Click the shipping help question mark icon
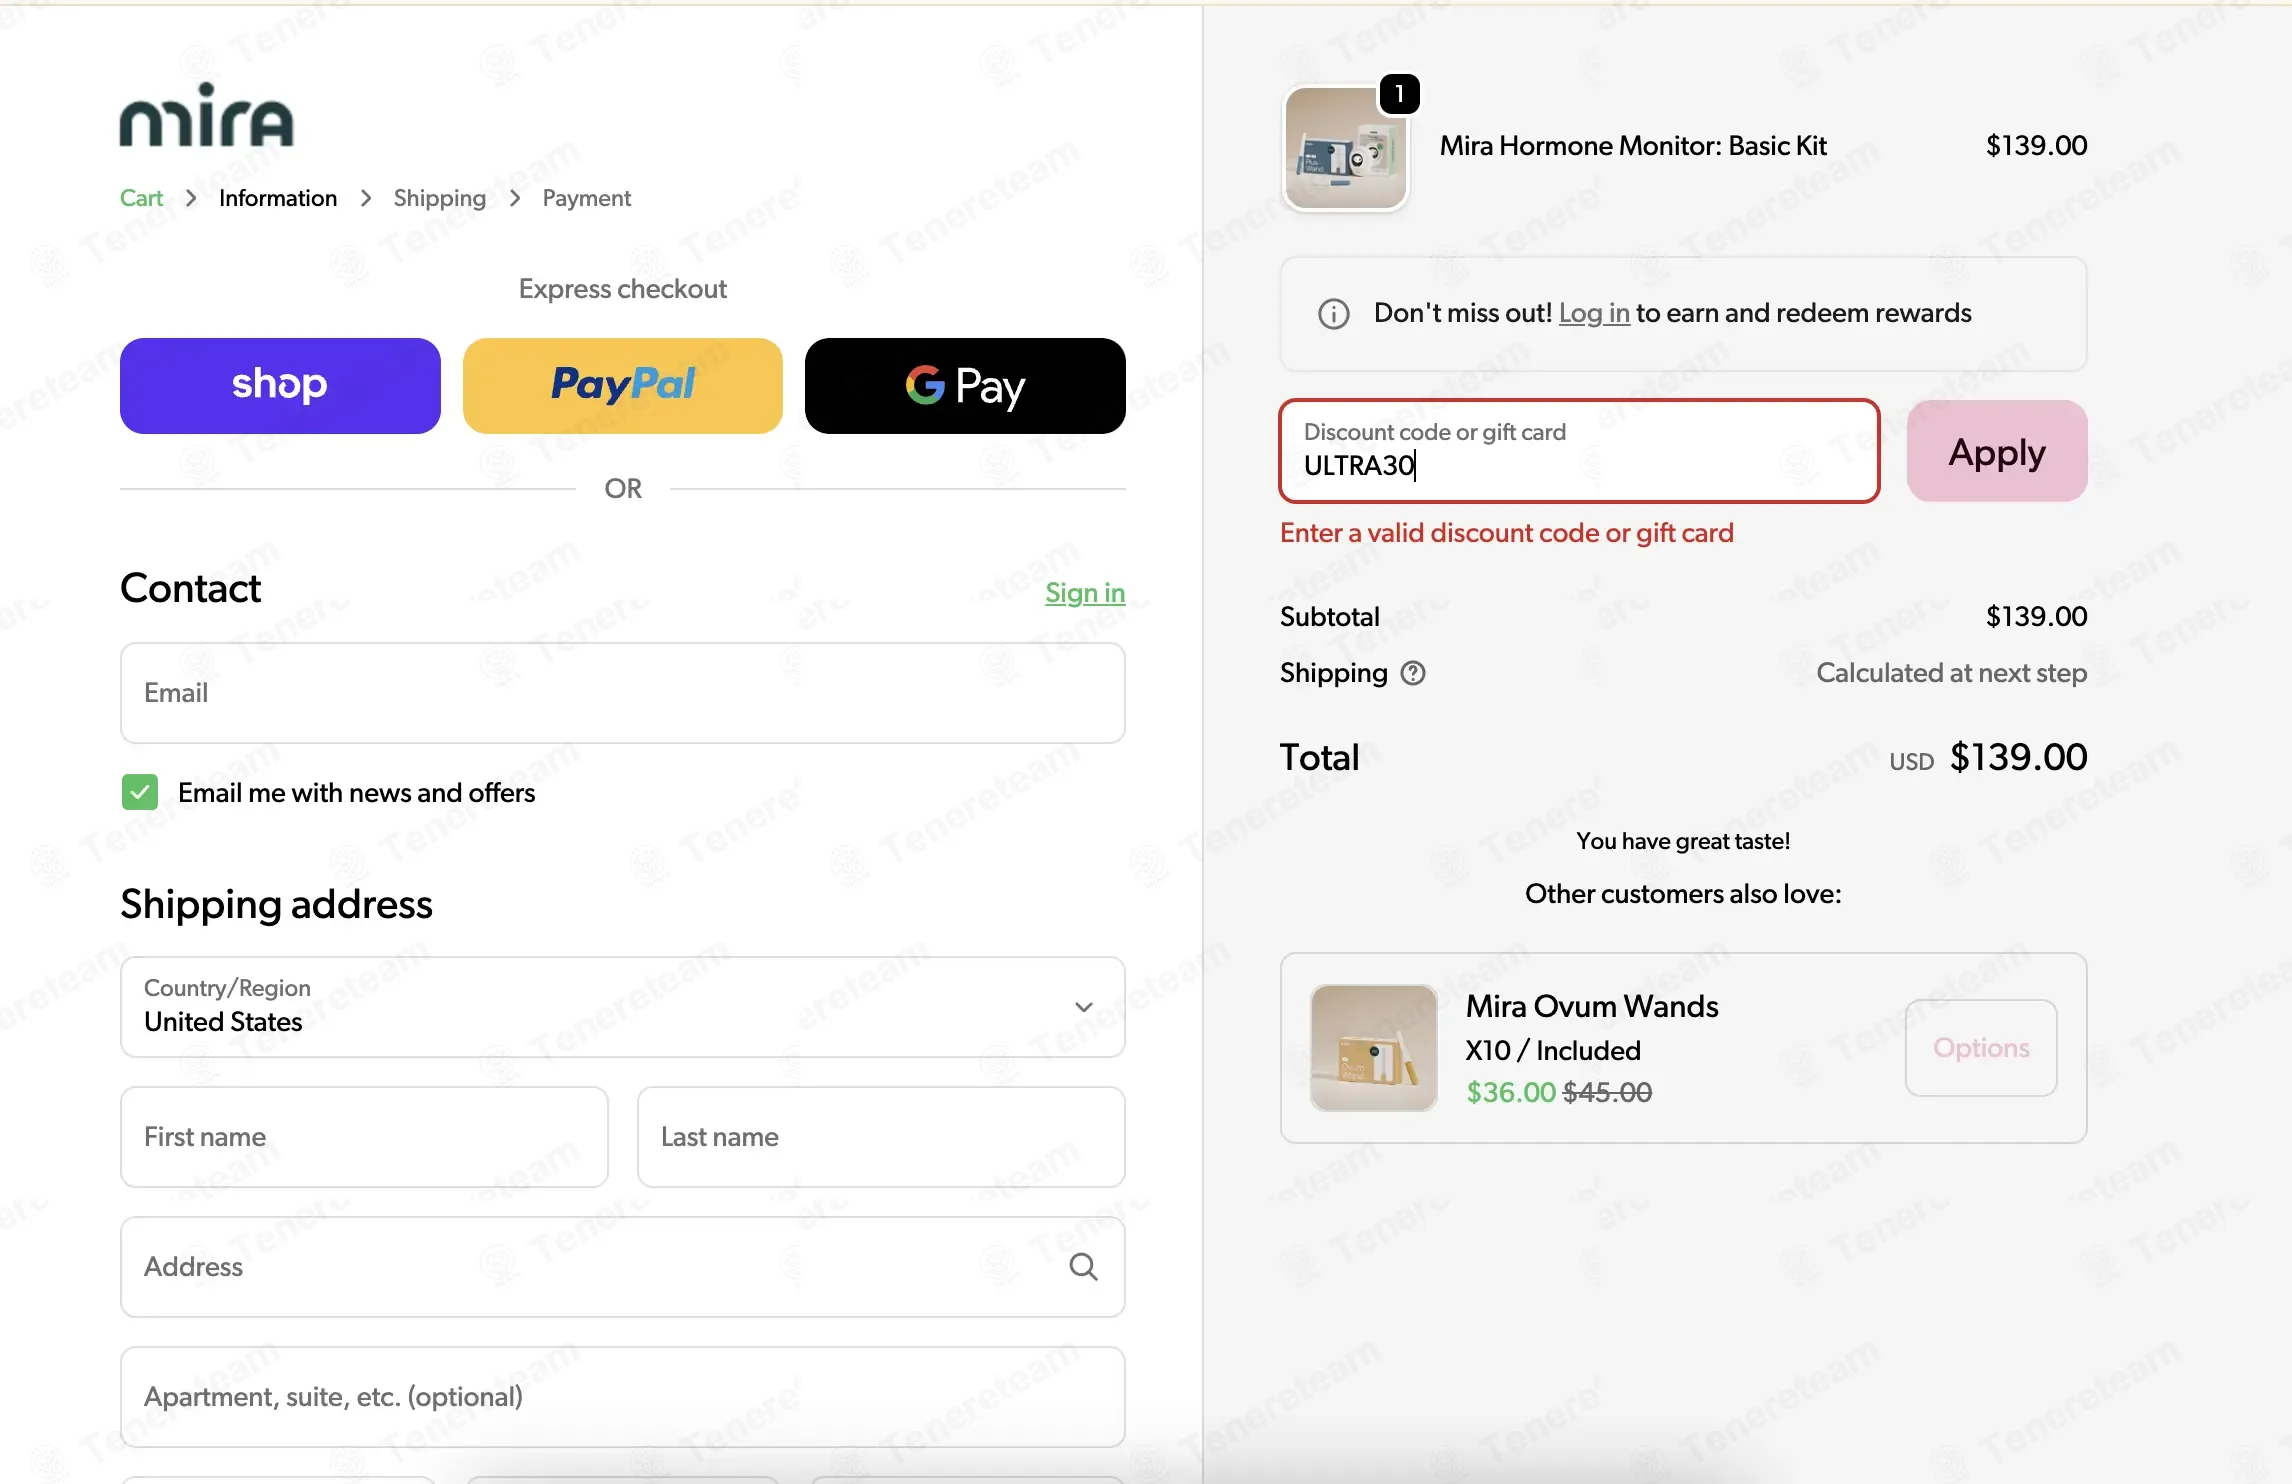Screen dimensions: 2292x1484 (x=1413, y=673)
